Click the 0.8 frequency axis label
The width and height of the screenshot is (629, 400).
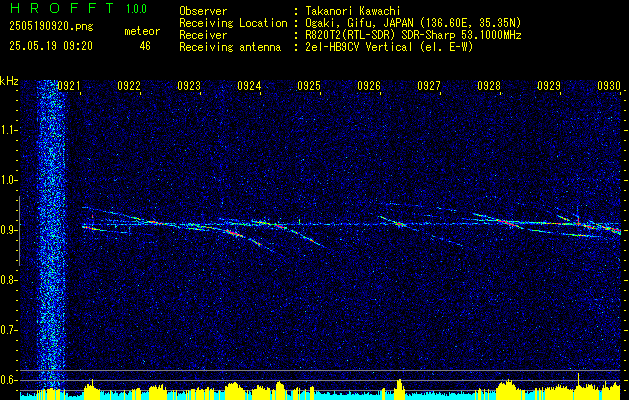click(7, 280)
